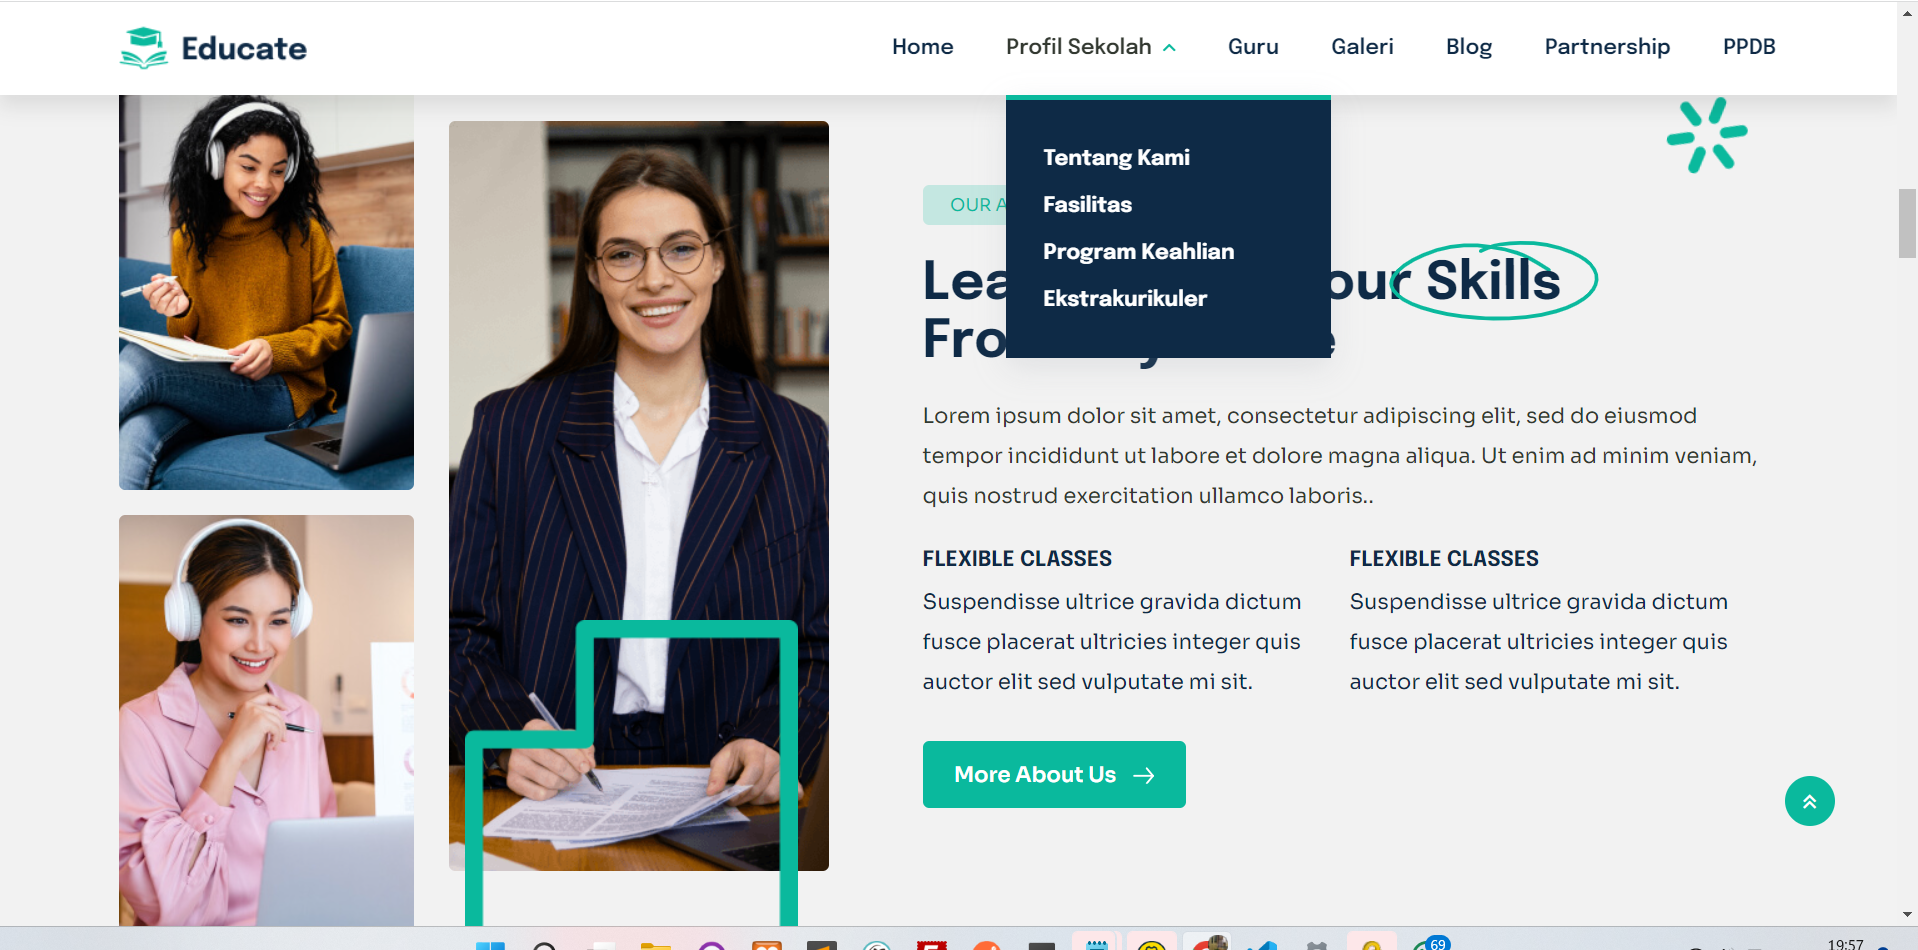Open the Guru navigation link
Viewport: 1918px width, 950px height.
(x=1253, y=47)
